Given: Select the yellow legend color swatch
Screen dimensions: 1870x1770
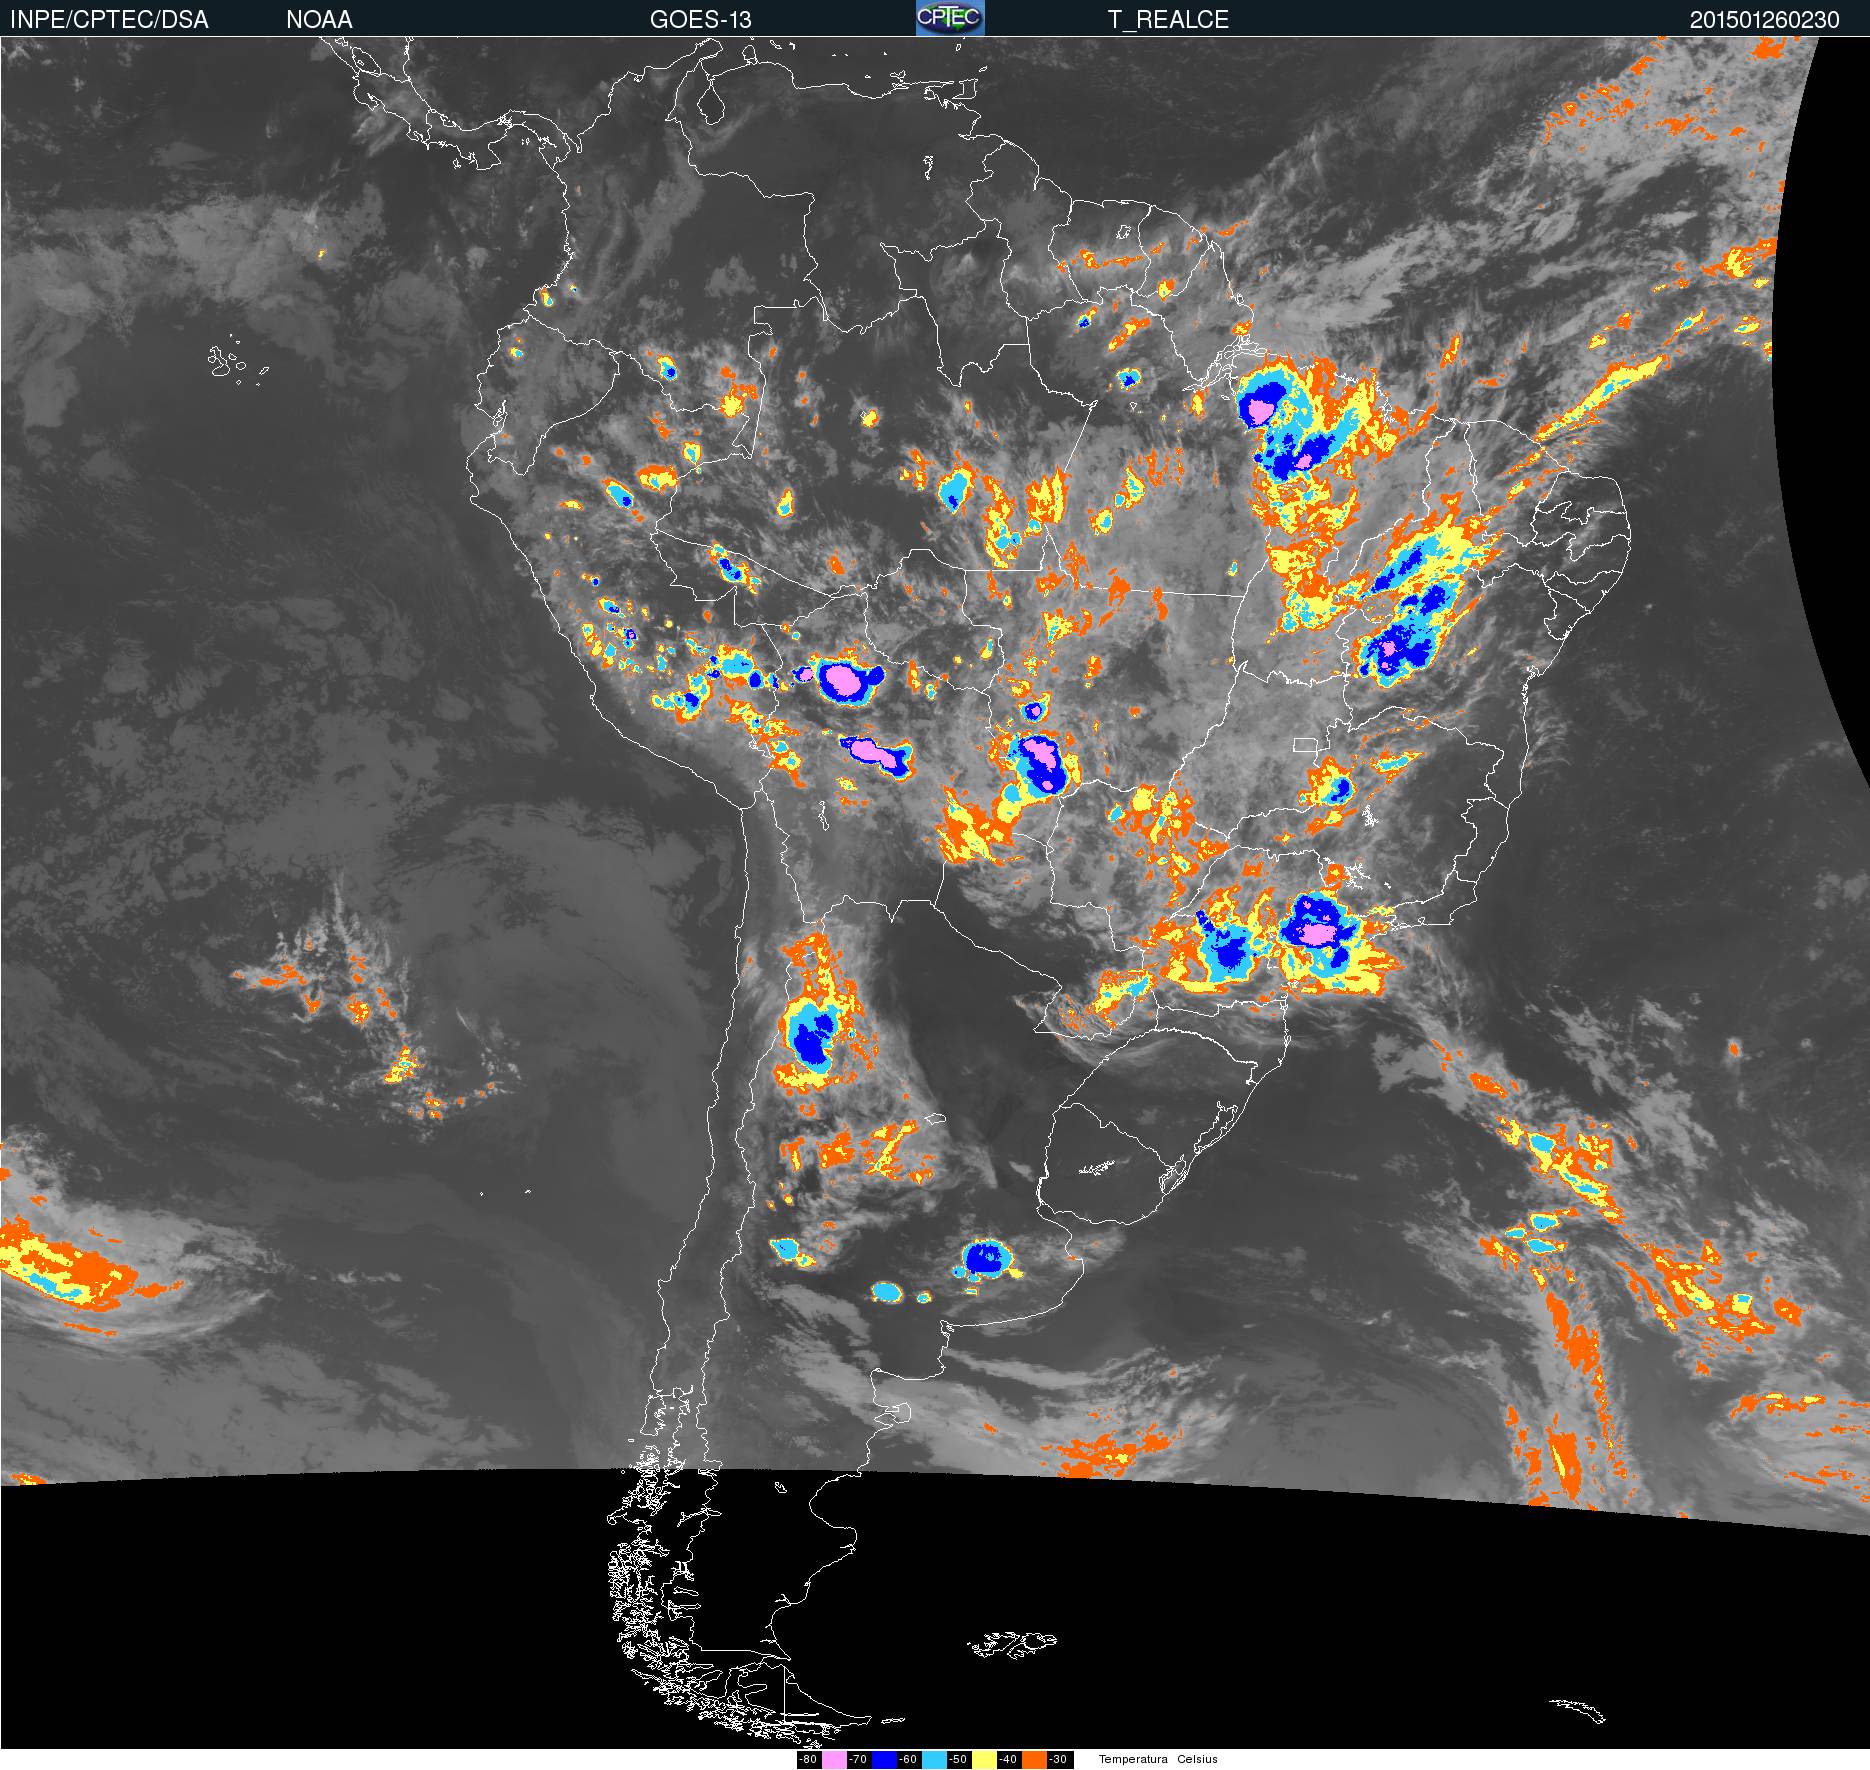Looking at the screenshot, I should pyautogui.click(x=984, y=1759).
